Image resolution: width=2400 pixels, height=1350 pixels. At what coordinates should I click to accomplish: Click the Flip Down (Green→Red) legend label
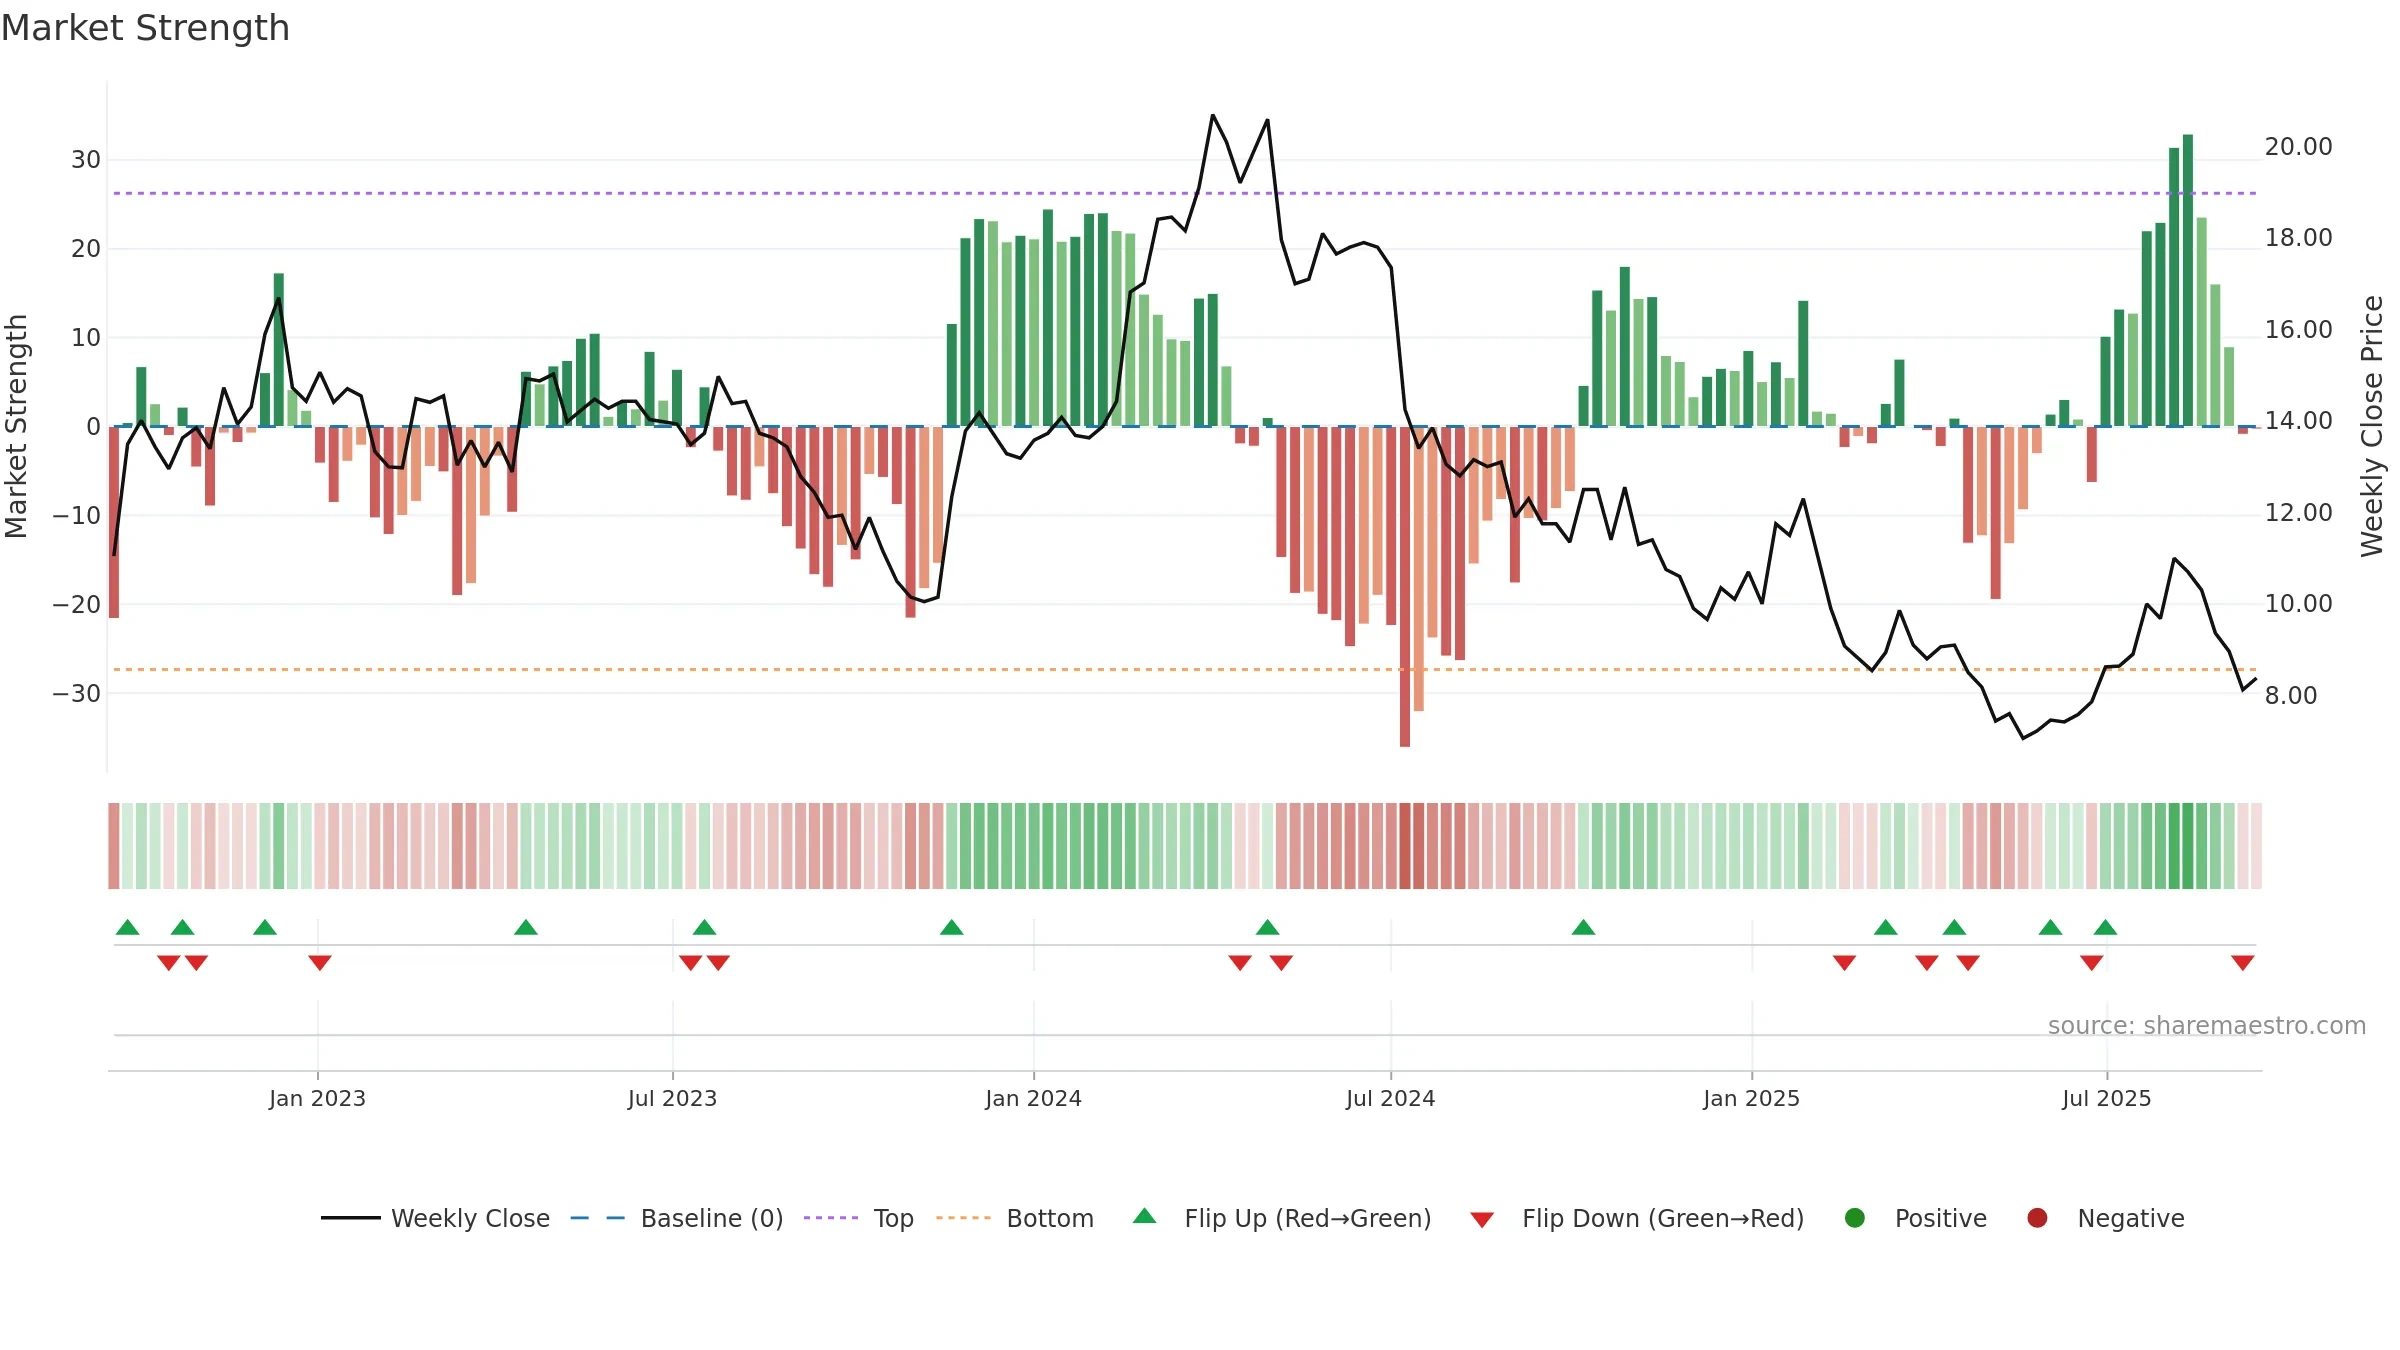(x=1663, y=1218)
